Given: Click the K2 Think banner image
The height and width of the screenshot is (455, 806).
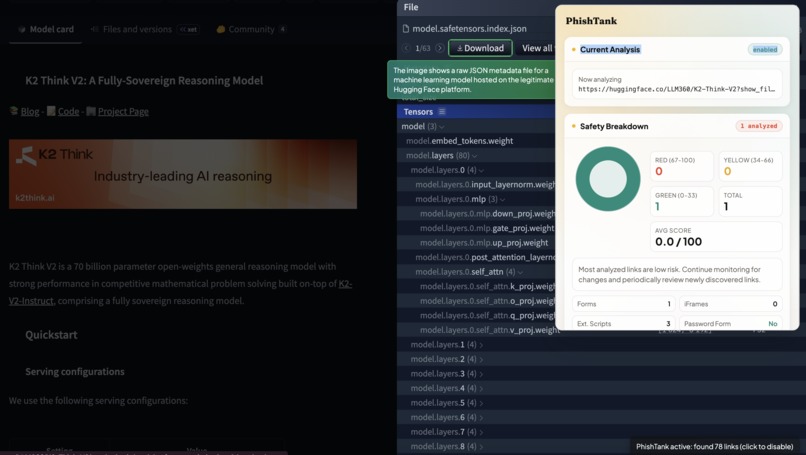Looking at the screenshot, I should tap(183, 174).
